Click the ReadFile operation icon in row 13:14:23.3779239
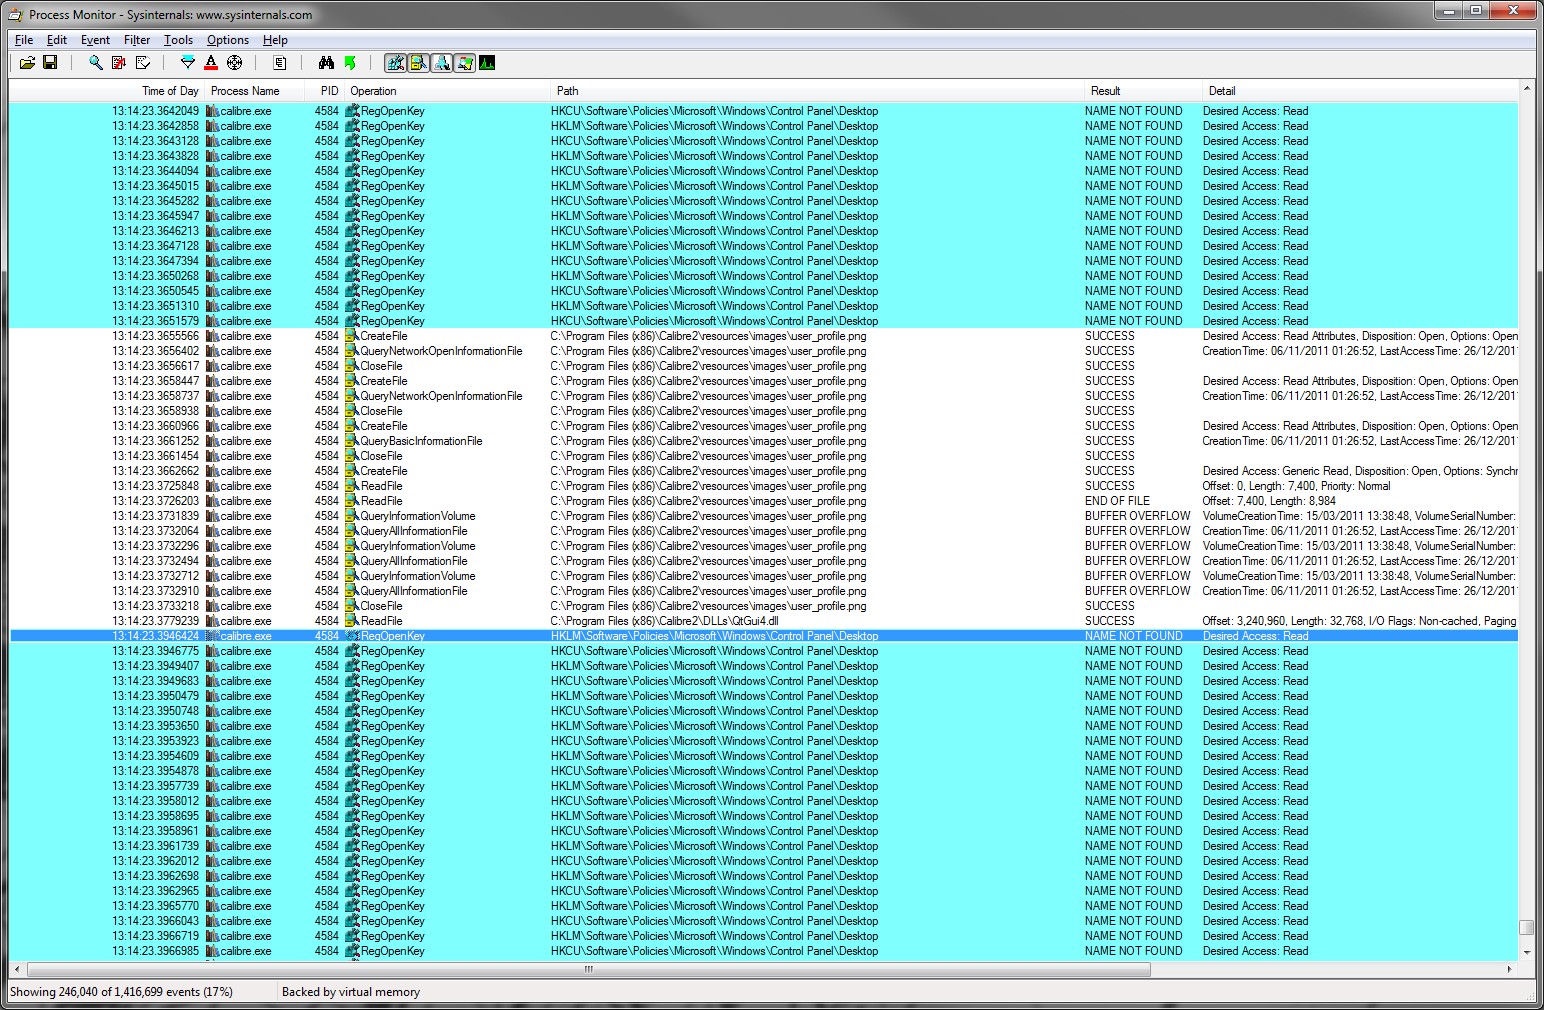Viewport: 1544px width, 1010px height. tap(352, 621)
